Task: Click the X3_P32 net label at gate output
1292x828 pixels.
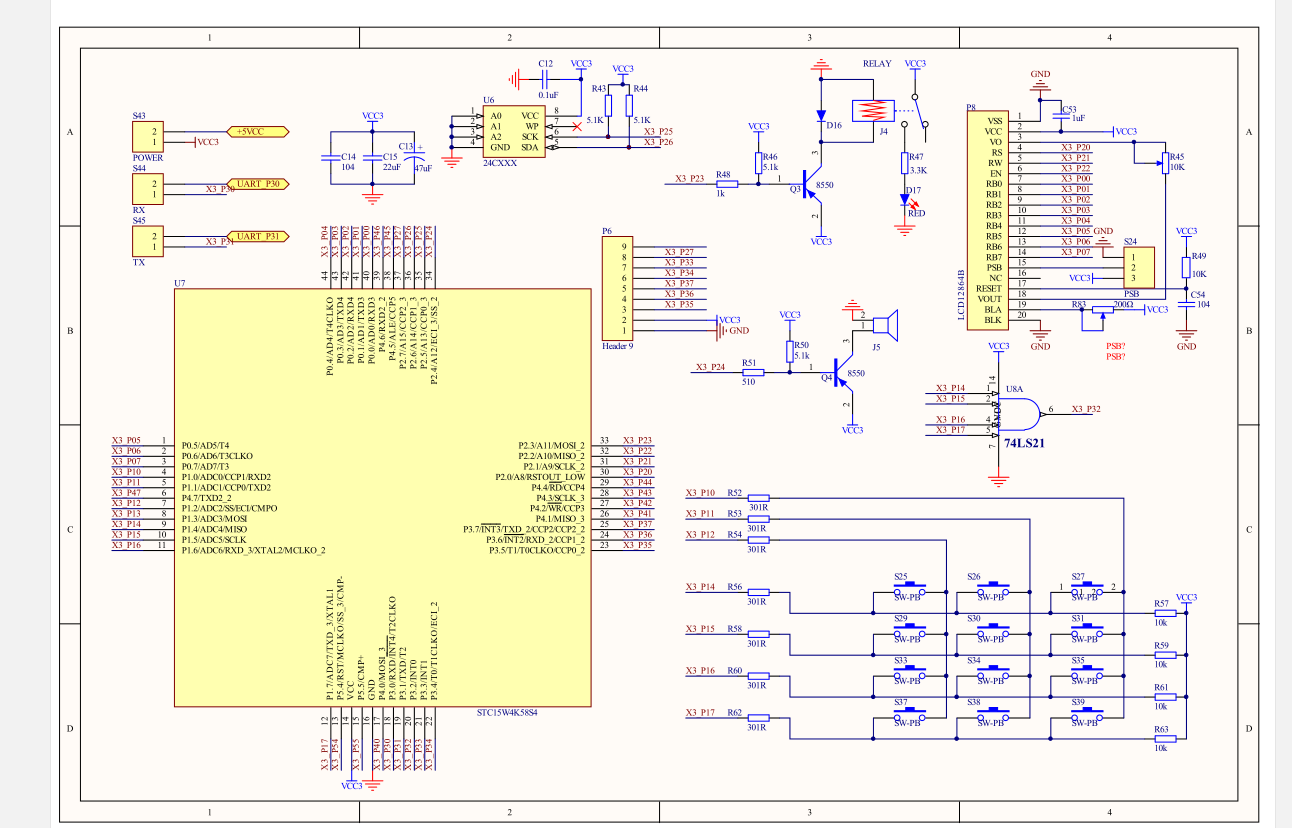Action: click(1086, 409)
